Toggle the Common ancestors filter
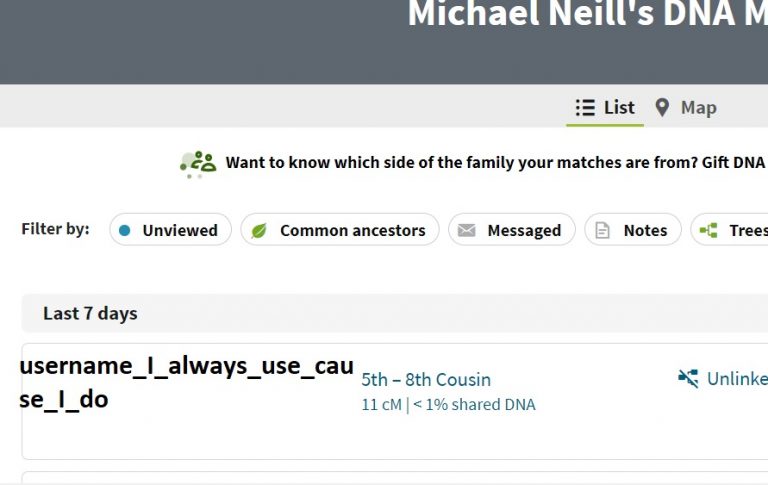 [341, 230]
